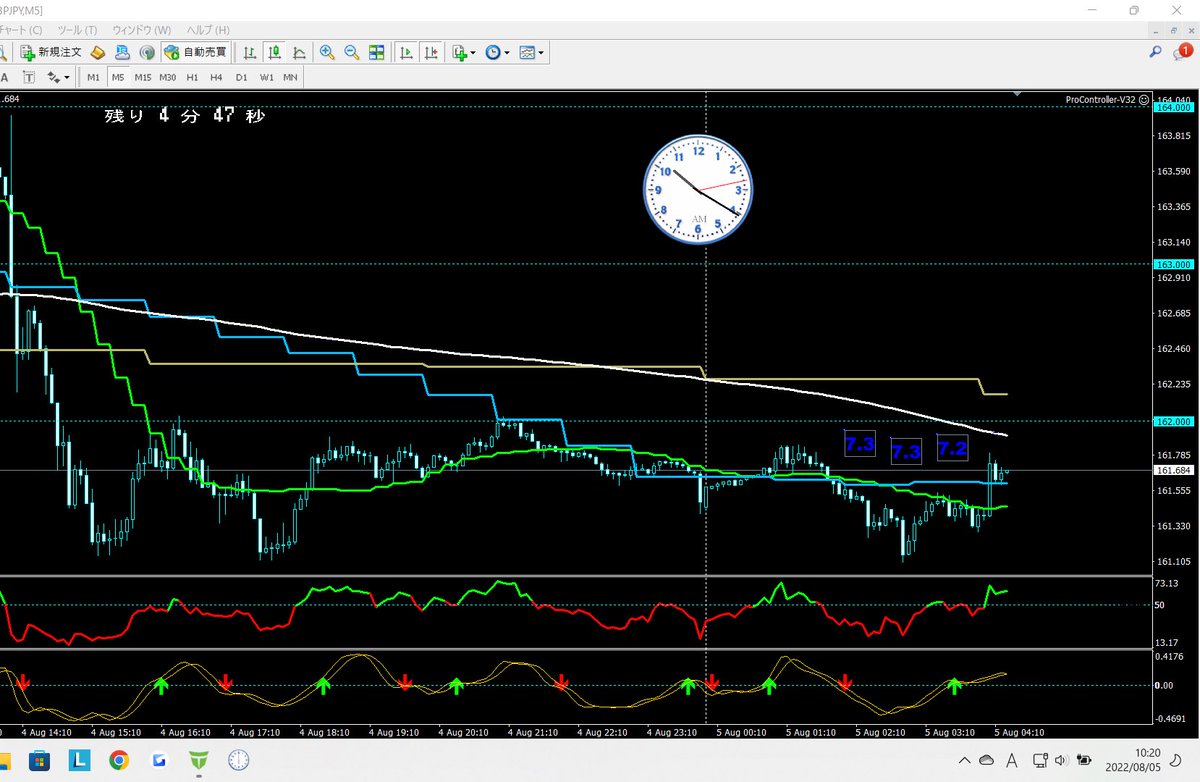This screenshot has height=782, width=1200.
Task: Click the signal broadcast icon
Action: coord(146,52)
